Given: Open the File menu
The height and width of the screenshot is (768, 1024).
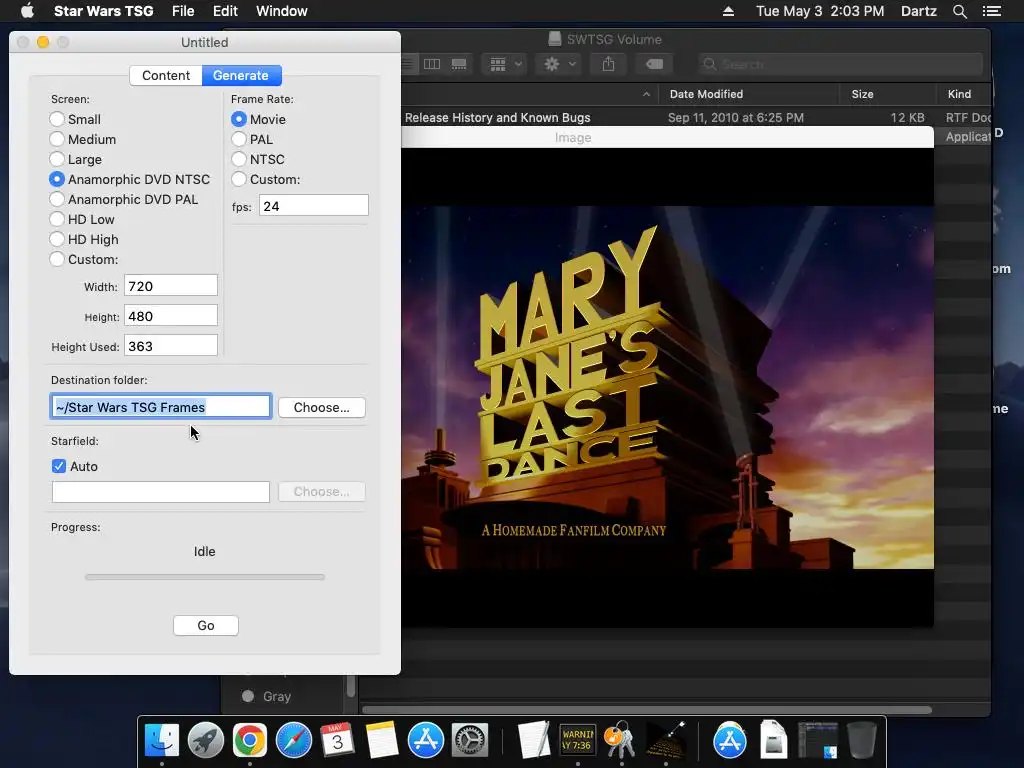Looking at the screenshot, I should point(183,11).
